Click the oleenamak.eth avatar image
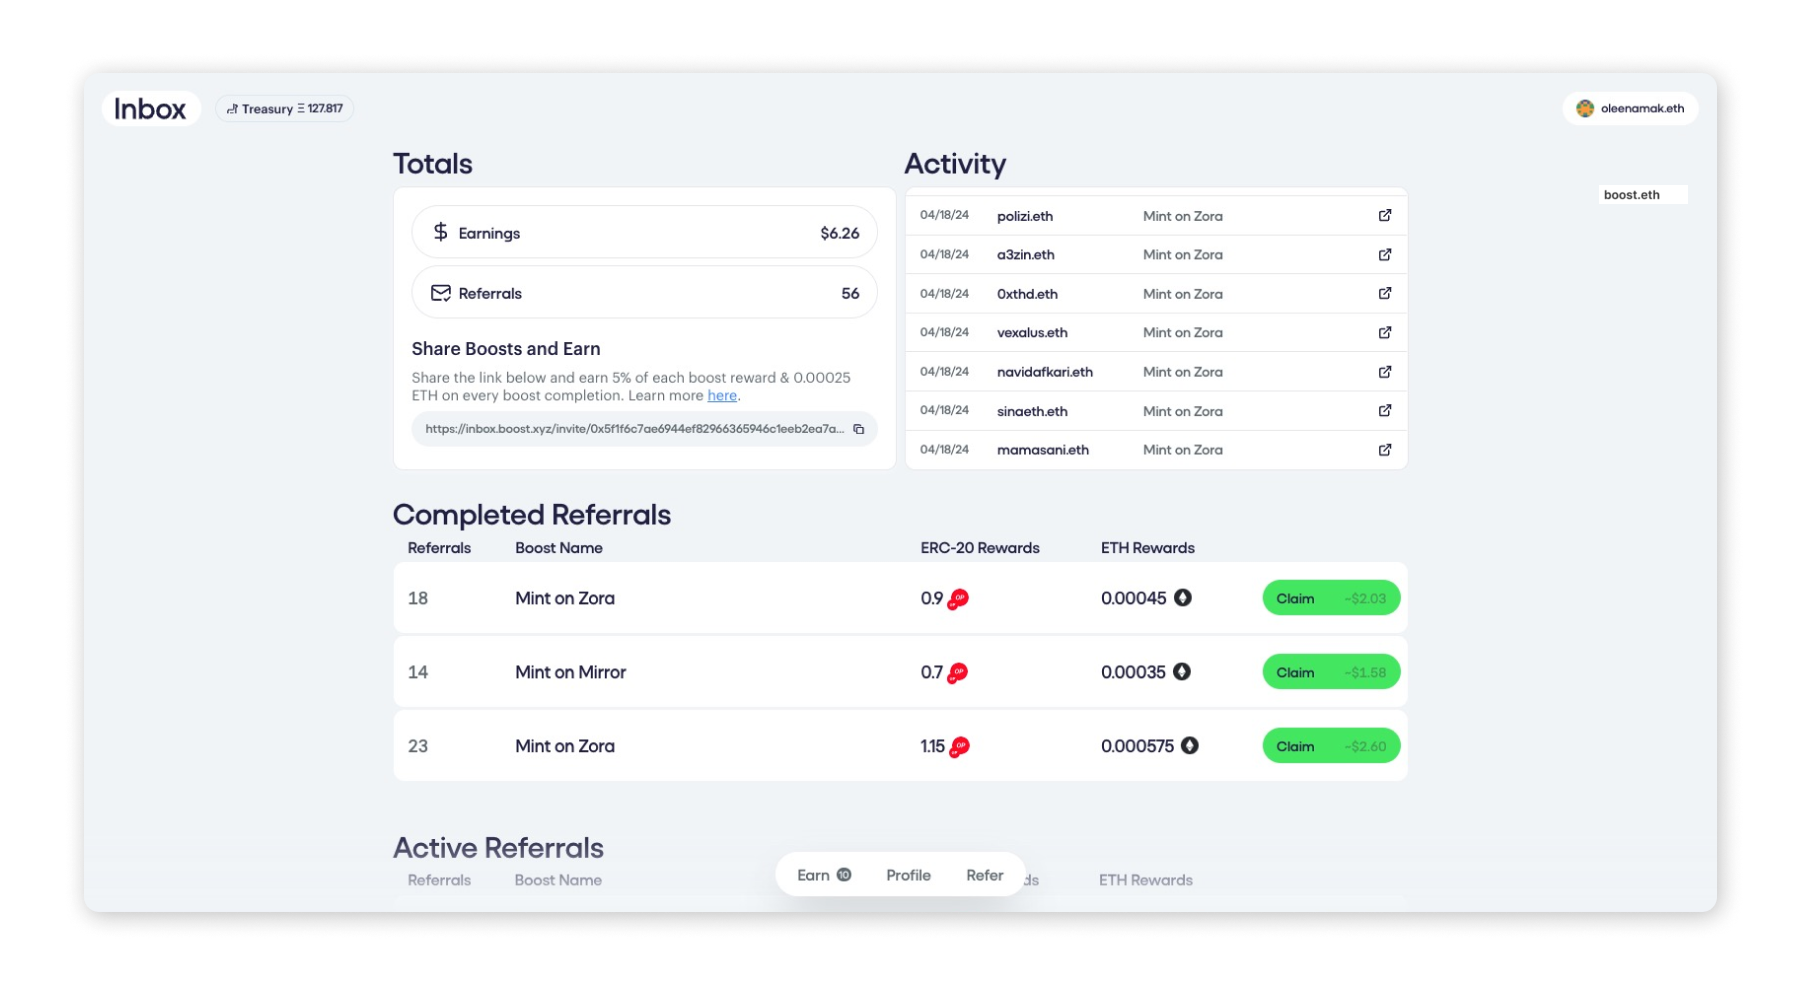The height and width of the screenshot is (985, 1802). [1583, 108]
